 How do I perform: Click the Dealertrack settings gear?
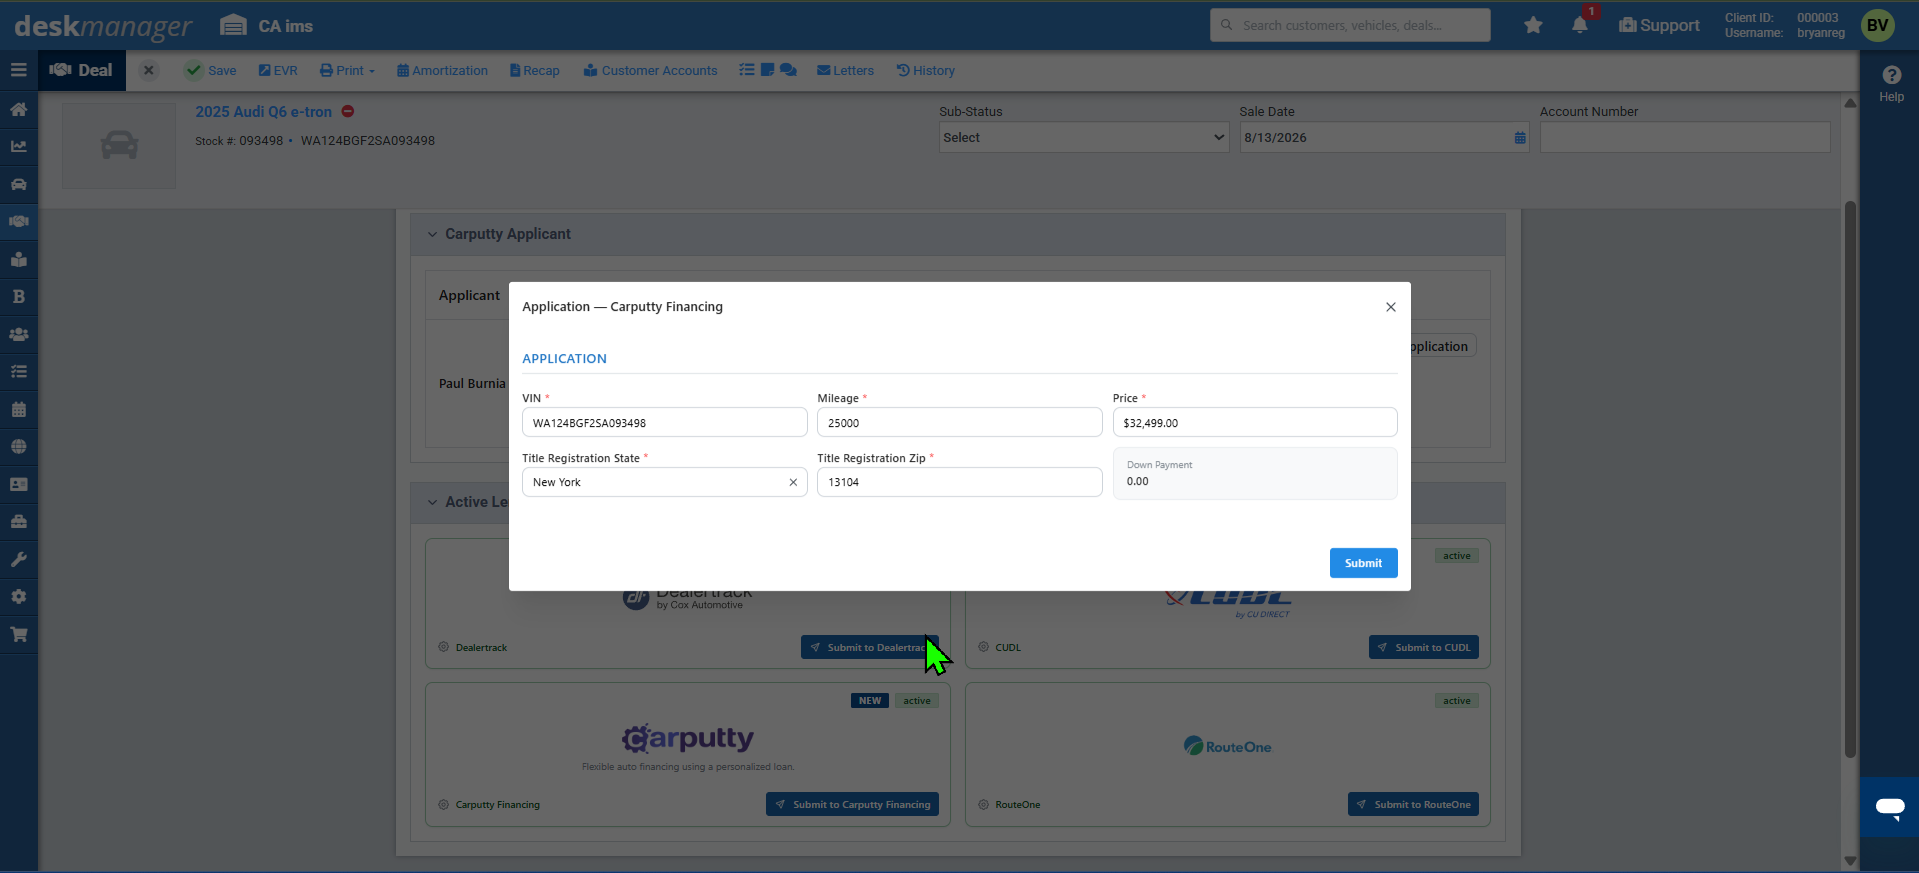[x=443, y=647]
